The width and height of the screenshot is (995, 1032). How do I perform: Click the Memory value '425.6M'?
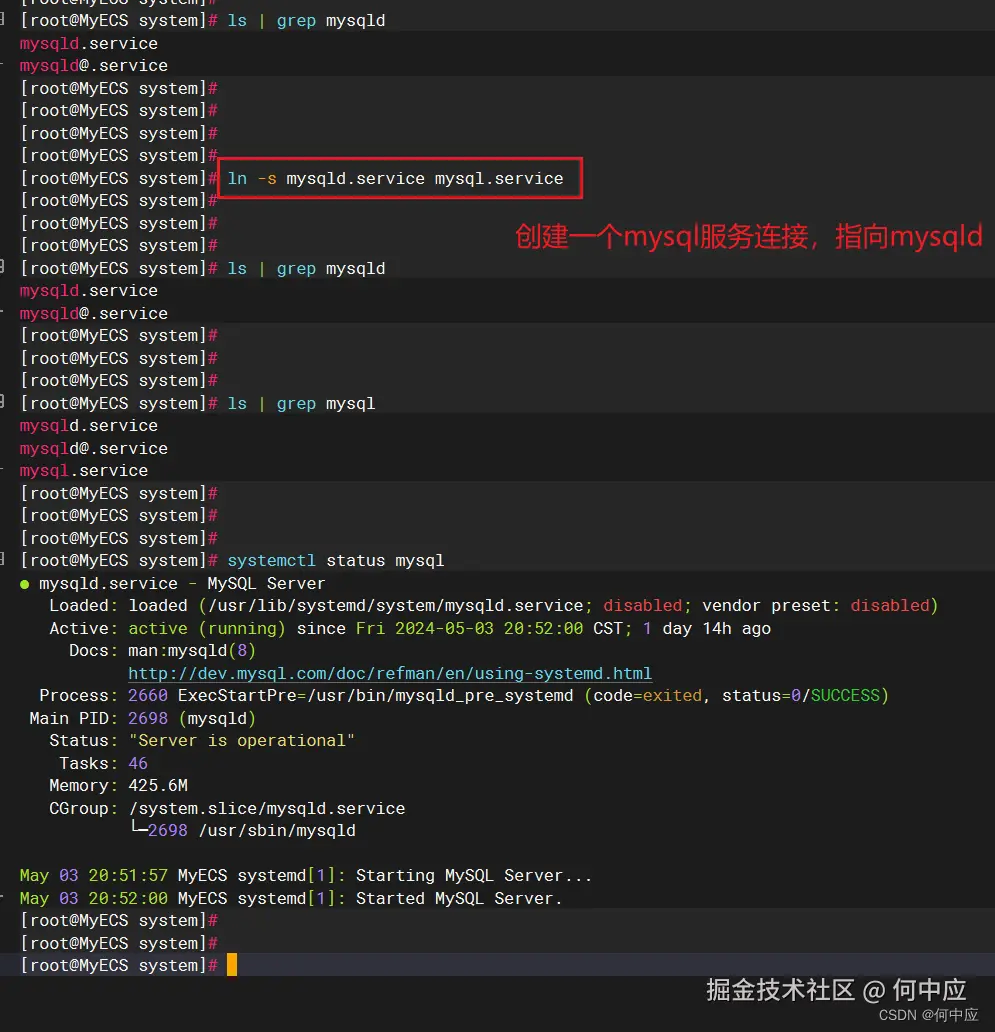pos(158,786)
